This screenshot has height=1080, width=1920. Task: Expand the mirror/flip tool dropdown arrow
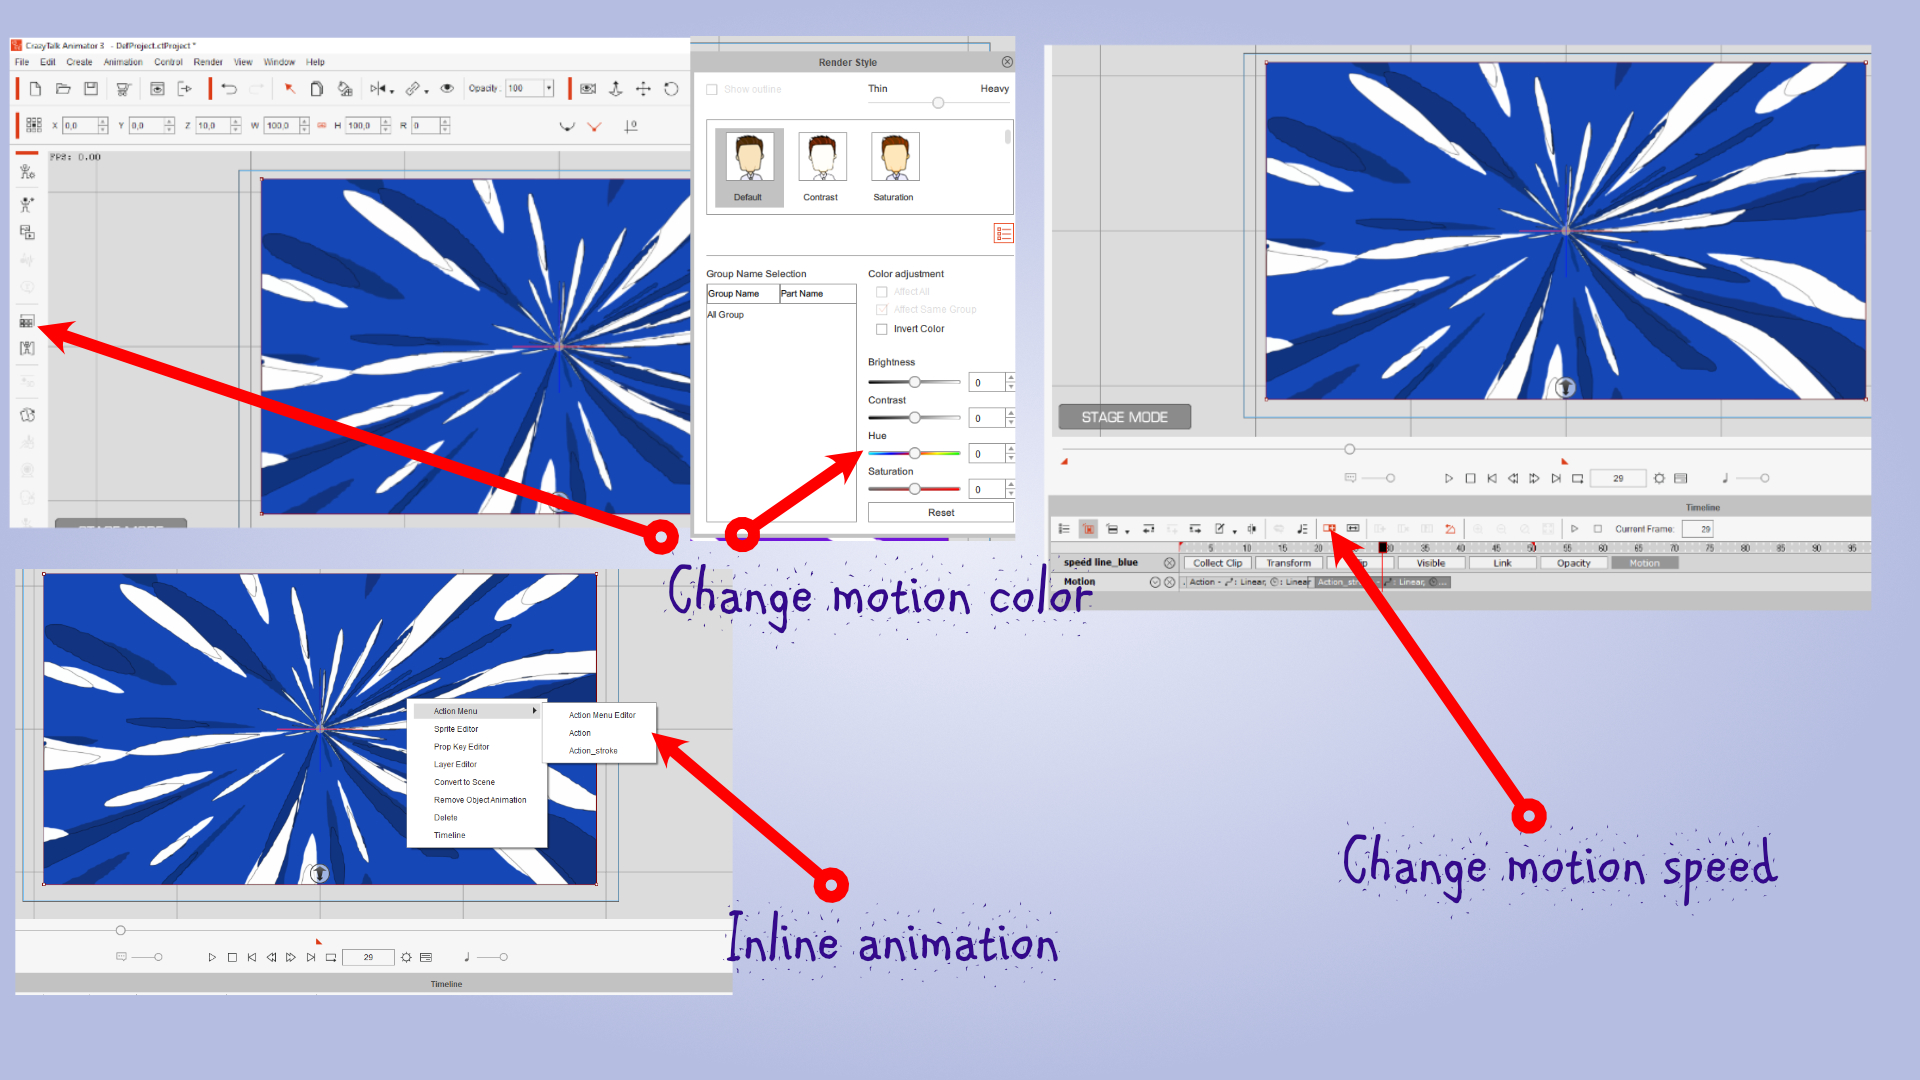coord(392,92)
